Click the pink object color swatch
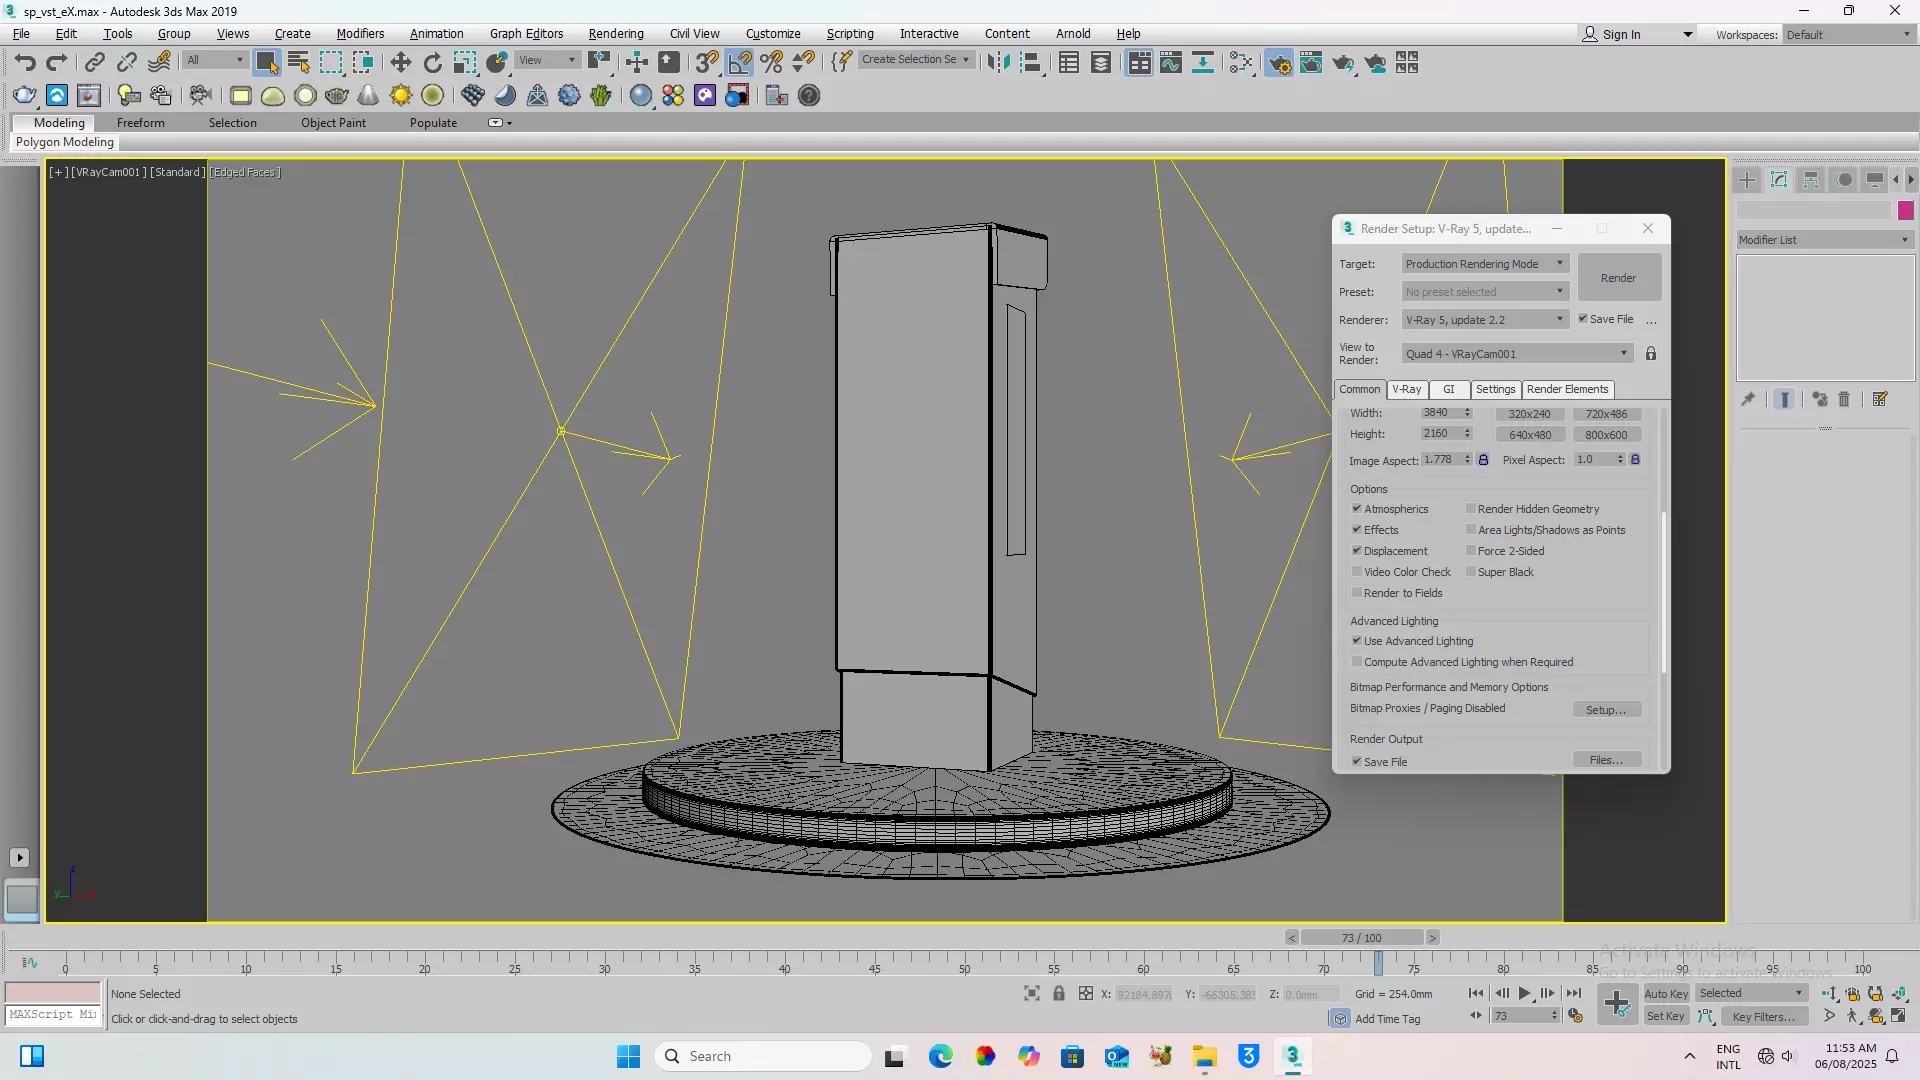This screenshot has height=1080, width=1920. click(1905, 210)
